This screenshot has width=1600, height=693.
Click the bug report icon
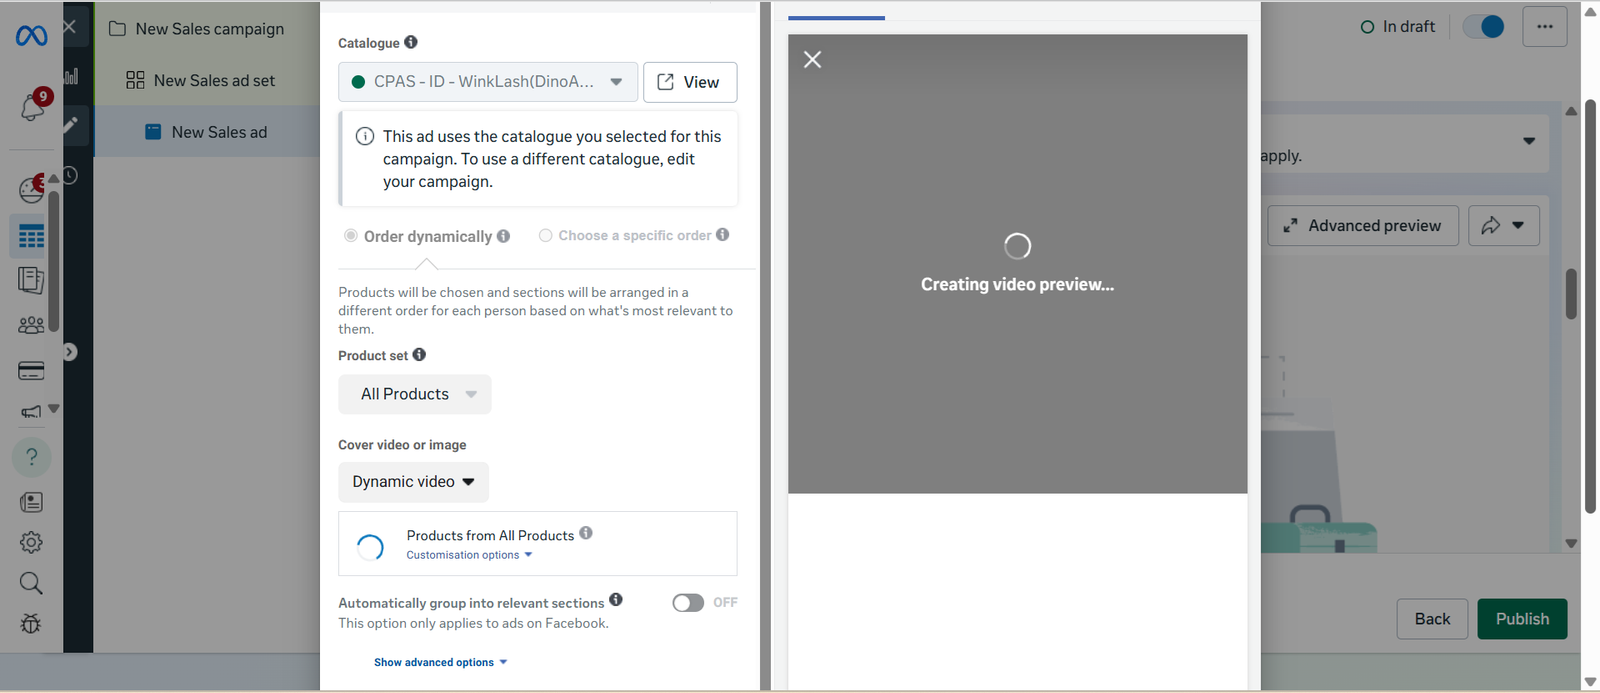click(x=31, y=624)
